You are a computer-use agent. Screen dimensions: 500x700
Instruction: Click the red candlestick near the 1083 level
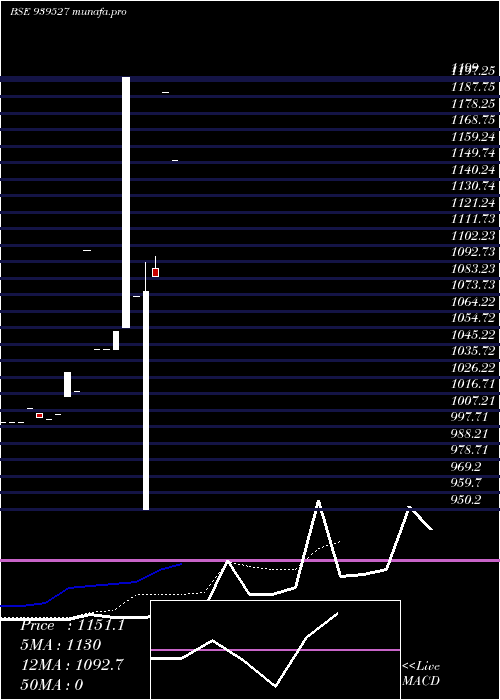pos(155,272)
